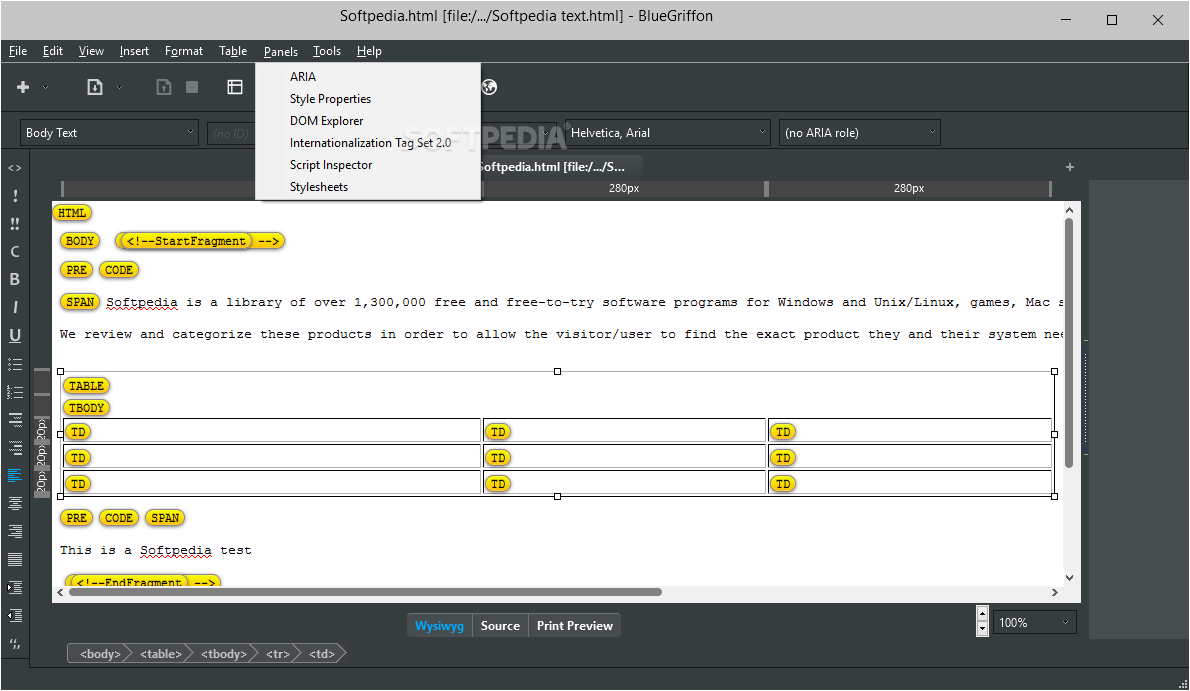Toggle the angle brackets tag icon

[x=14, y=168]
